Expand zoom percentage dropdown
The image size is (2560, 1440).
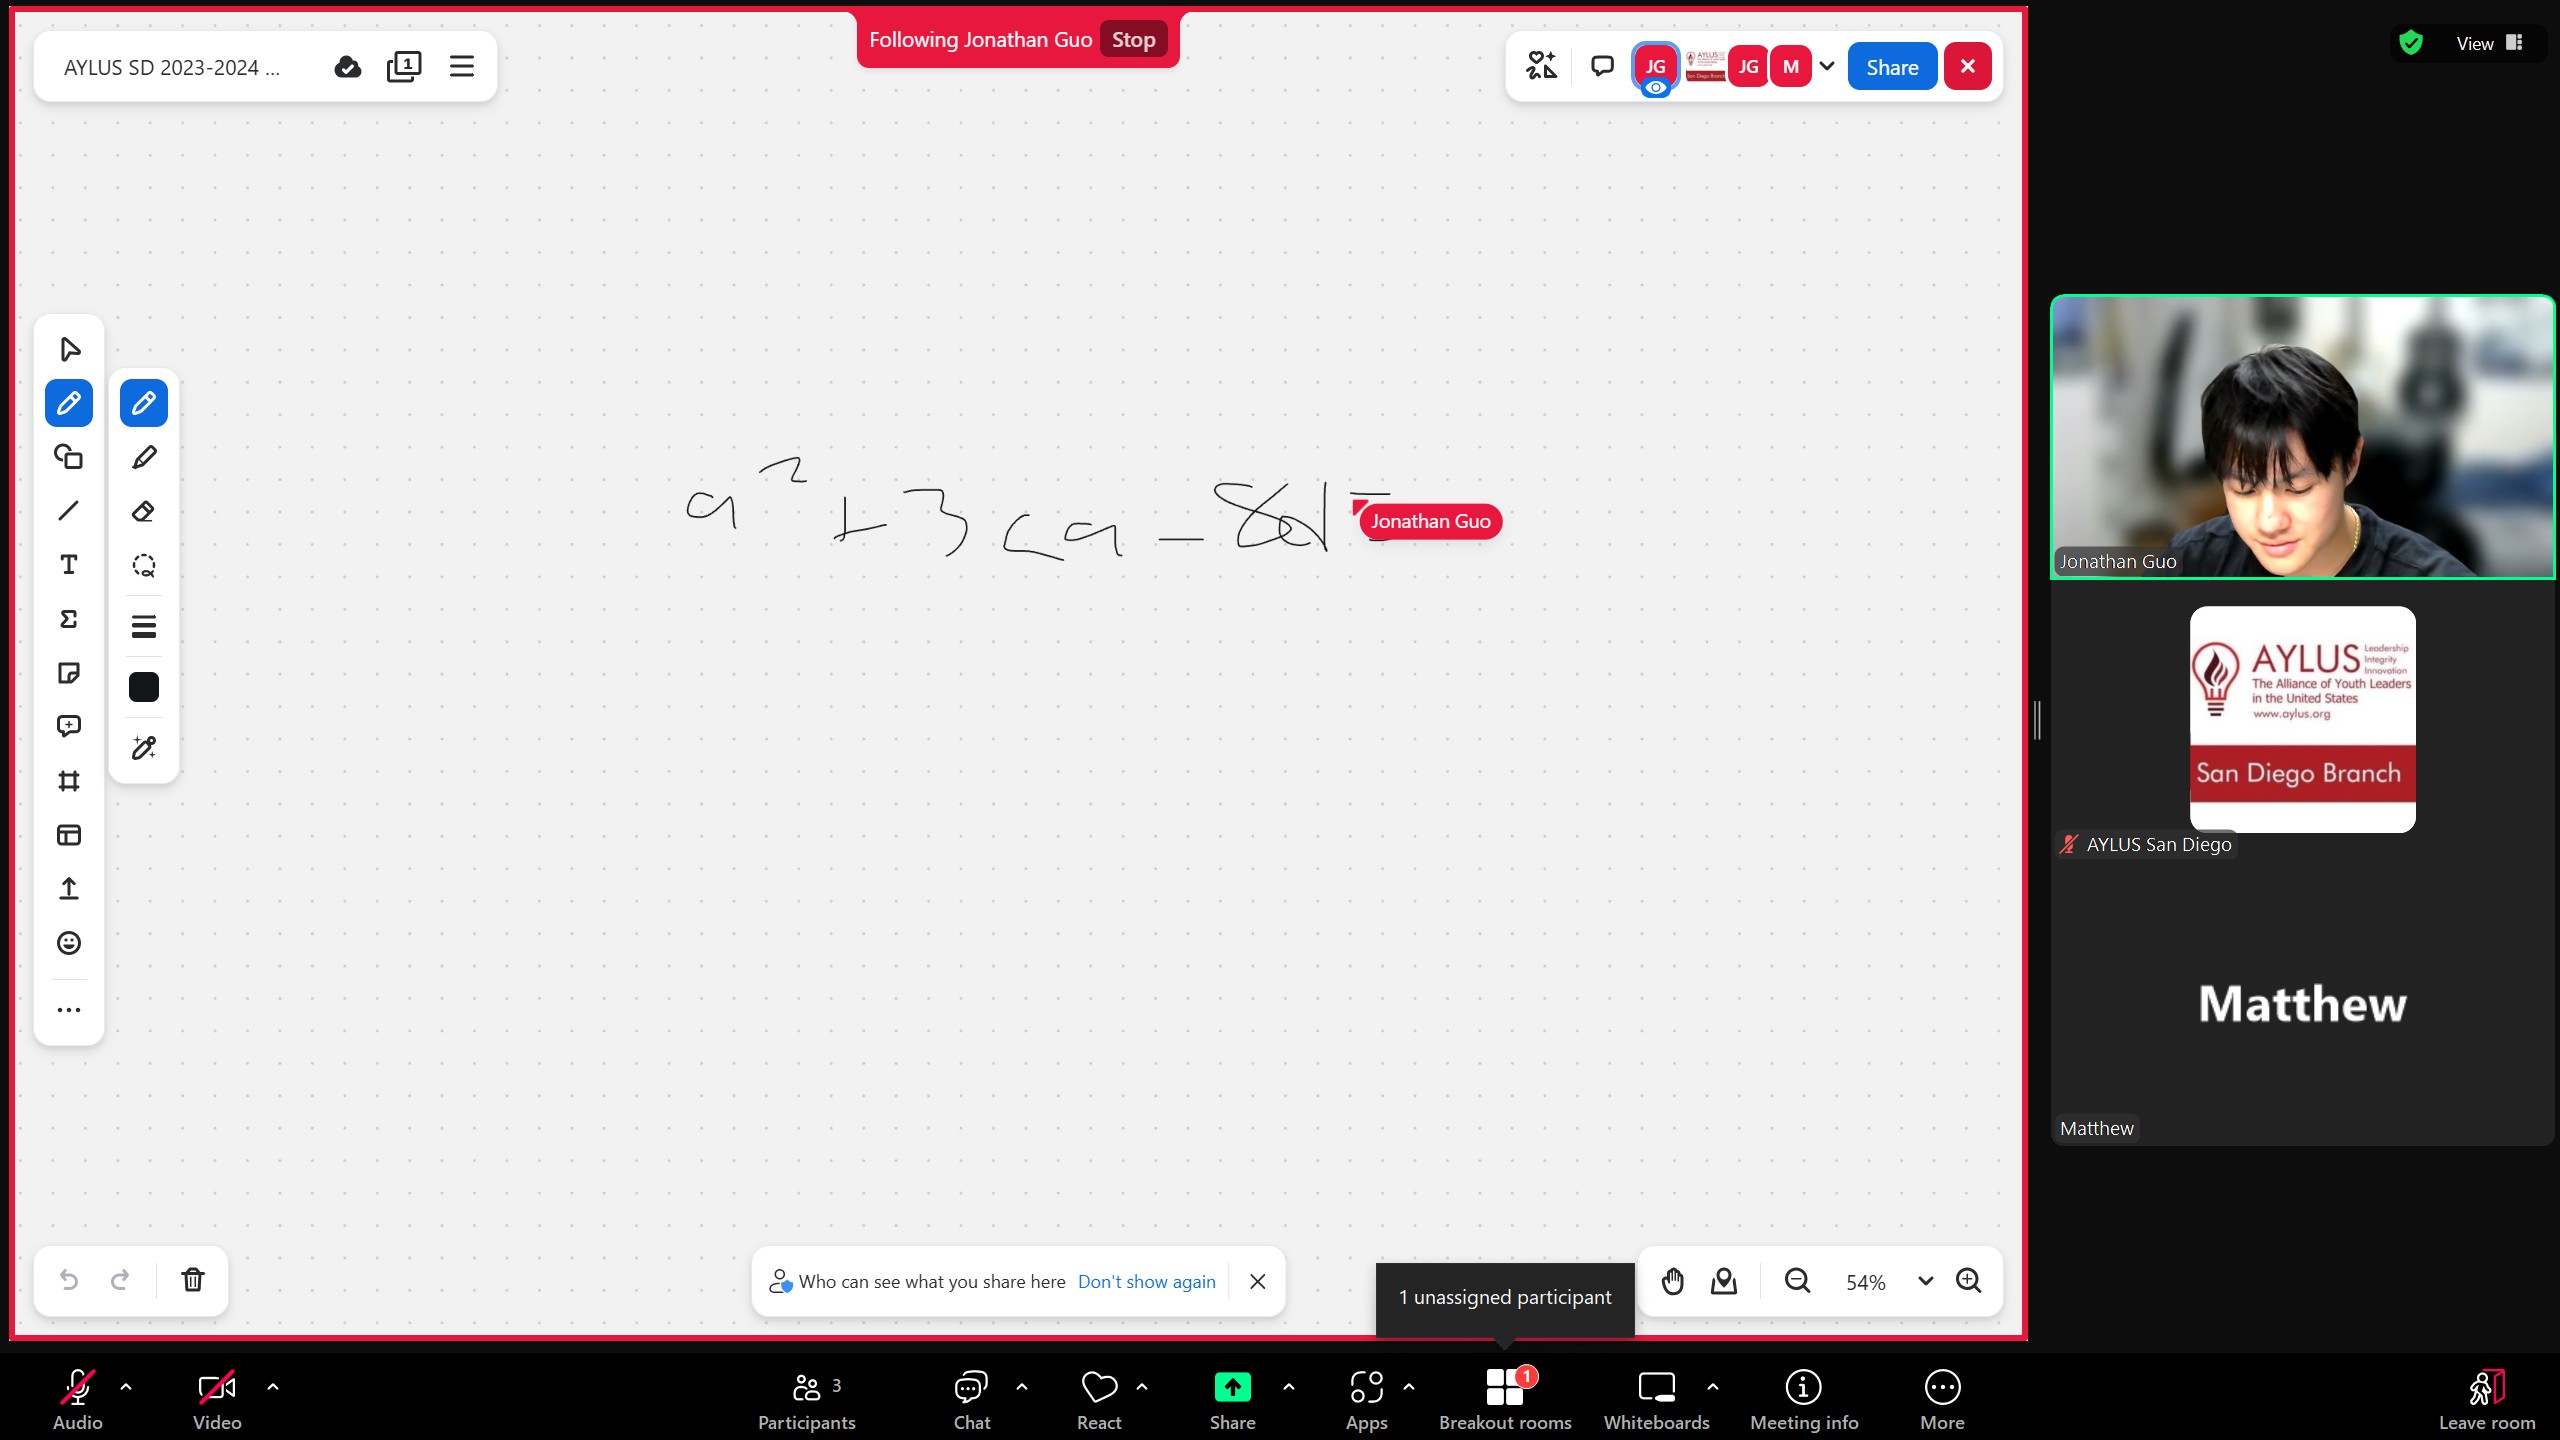(x=1925, y=1281)
